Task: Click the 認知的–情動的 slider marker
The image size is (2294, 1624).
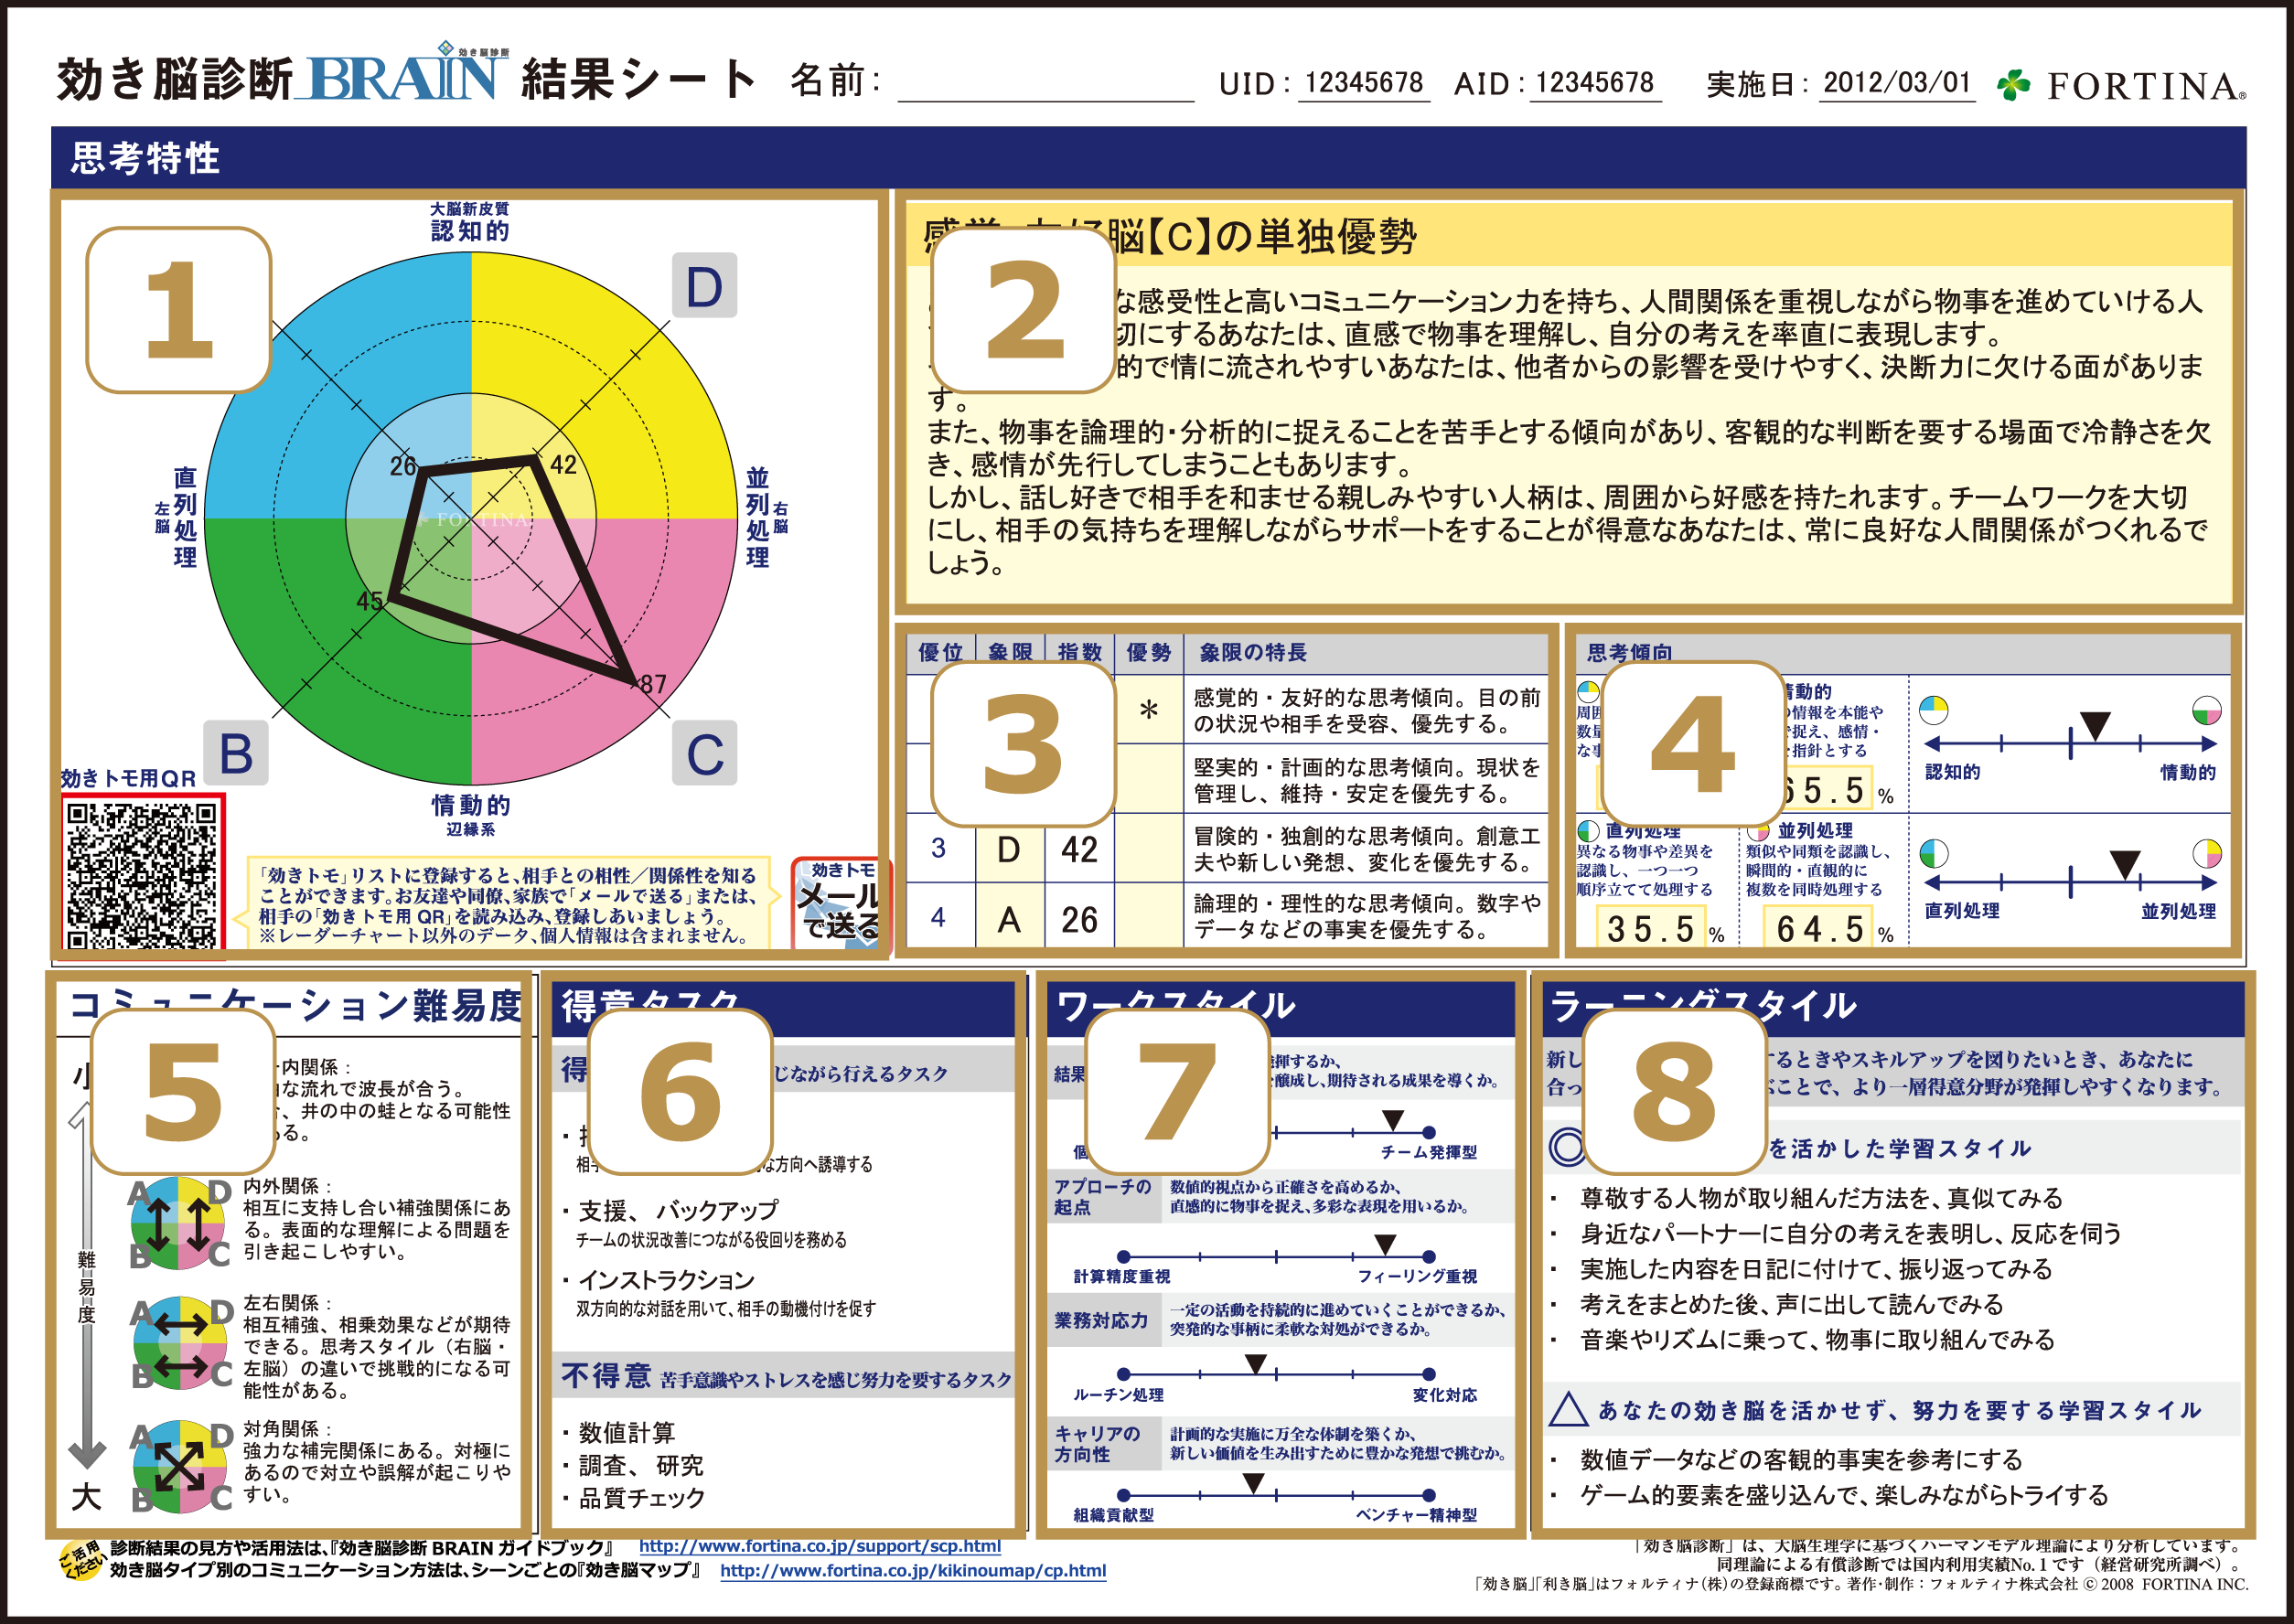Action: point(2095,725)
